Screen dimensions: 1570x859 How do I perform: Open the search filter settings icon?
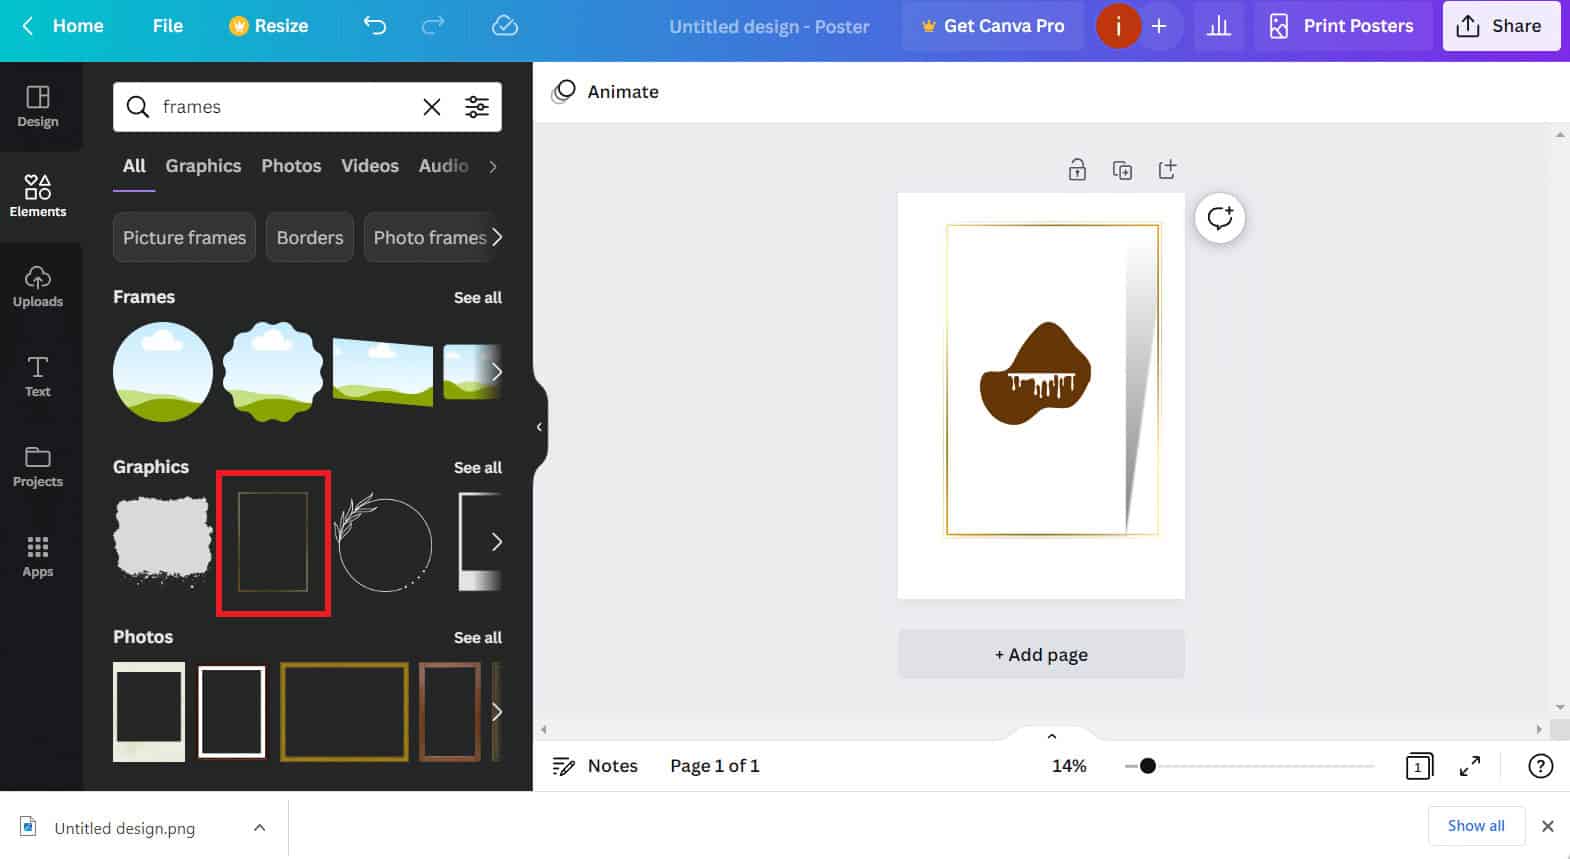pyautogui.click(x=477, y=107)
